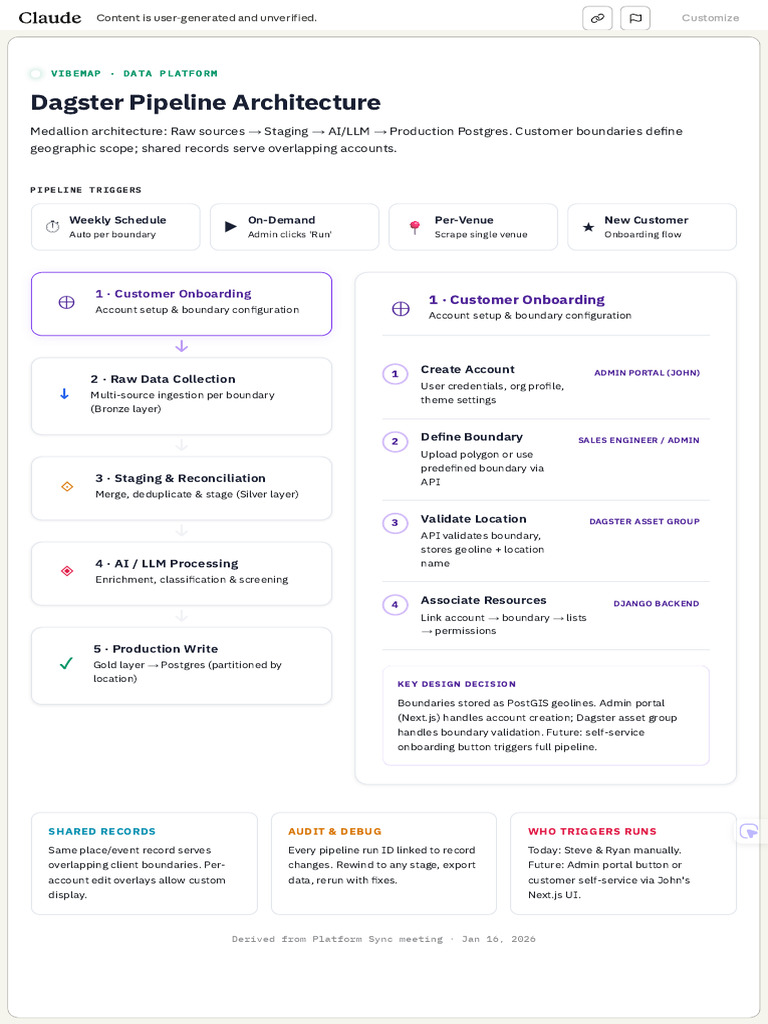Click the blue down-arrow icon on Raw Data Collection
The width and height of the screenshot is (768, 1024).
pyautogui.click(x=64, y=394)
